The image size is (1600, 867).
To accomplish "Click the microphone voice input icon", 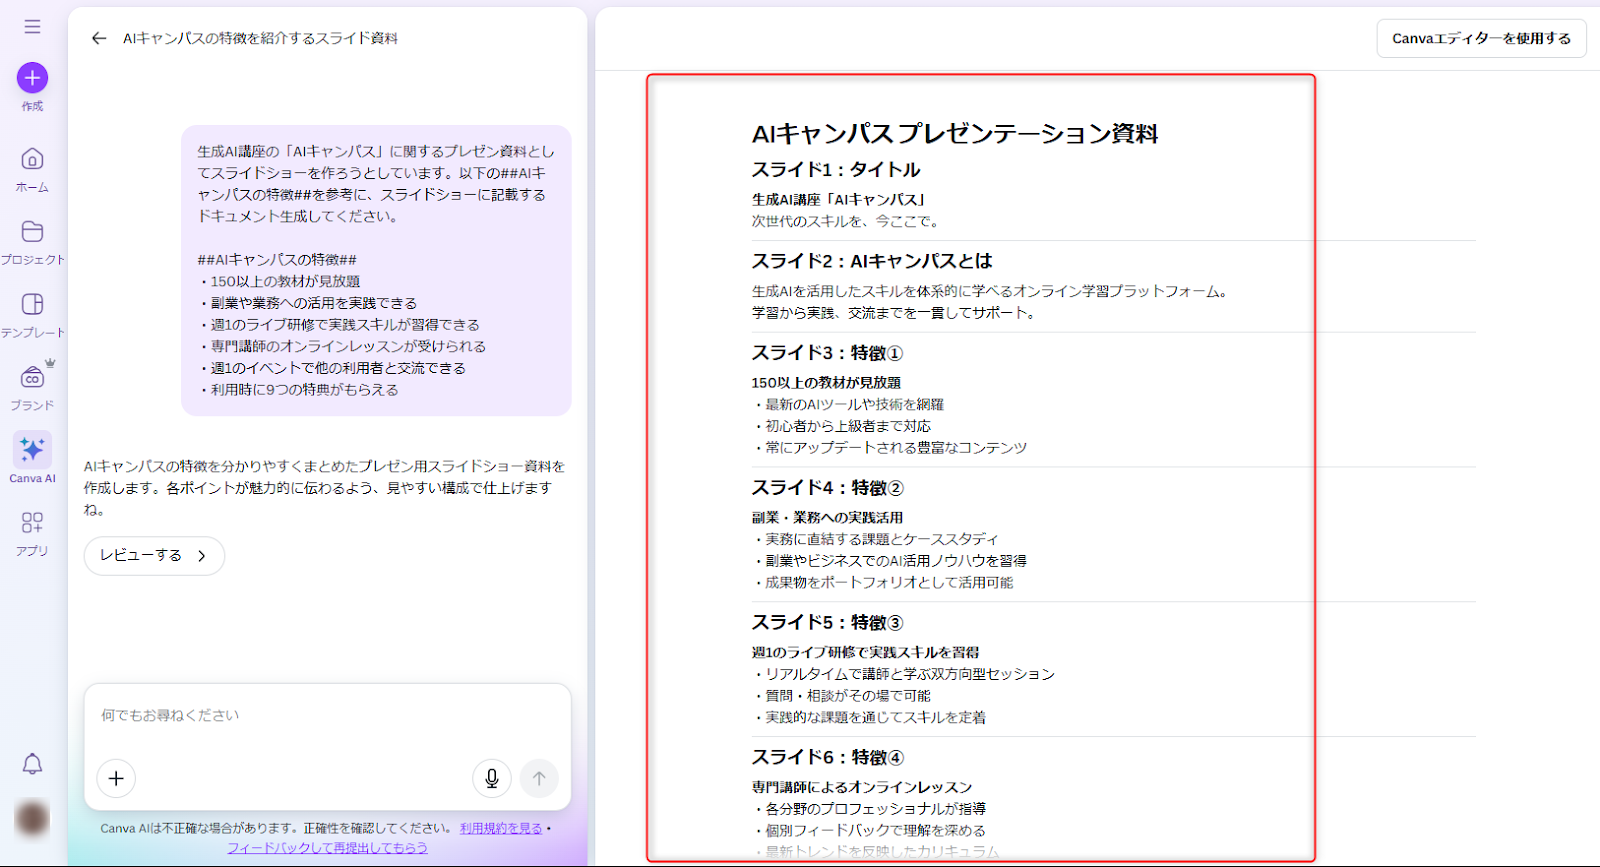I will (491, 778).
